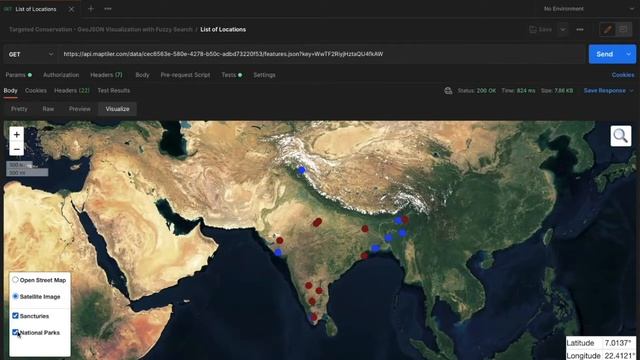Switch to Pretty response view
This screenshot has width=640, height=360.
19,109
